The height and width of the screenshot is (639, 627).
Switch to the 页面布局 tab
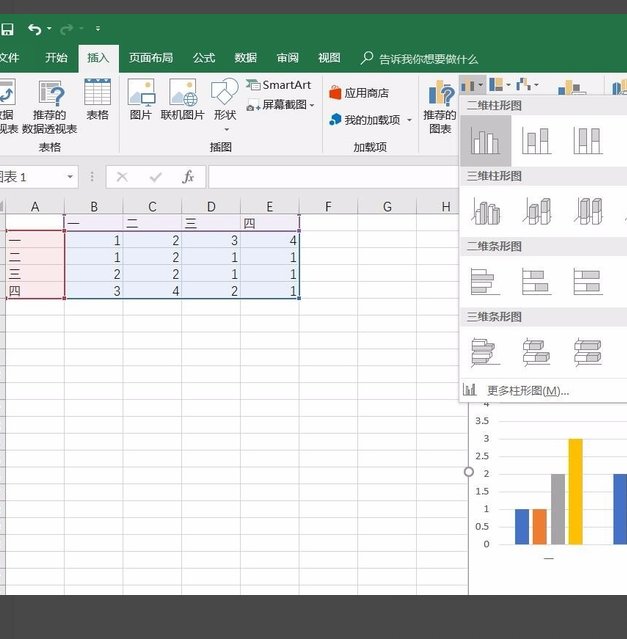(151, 58)
